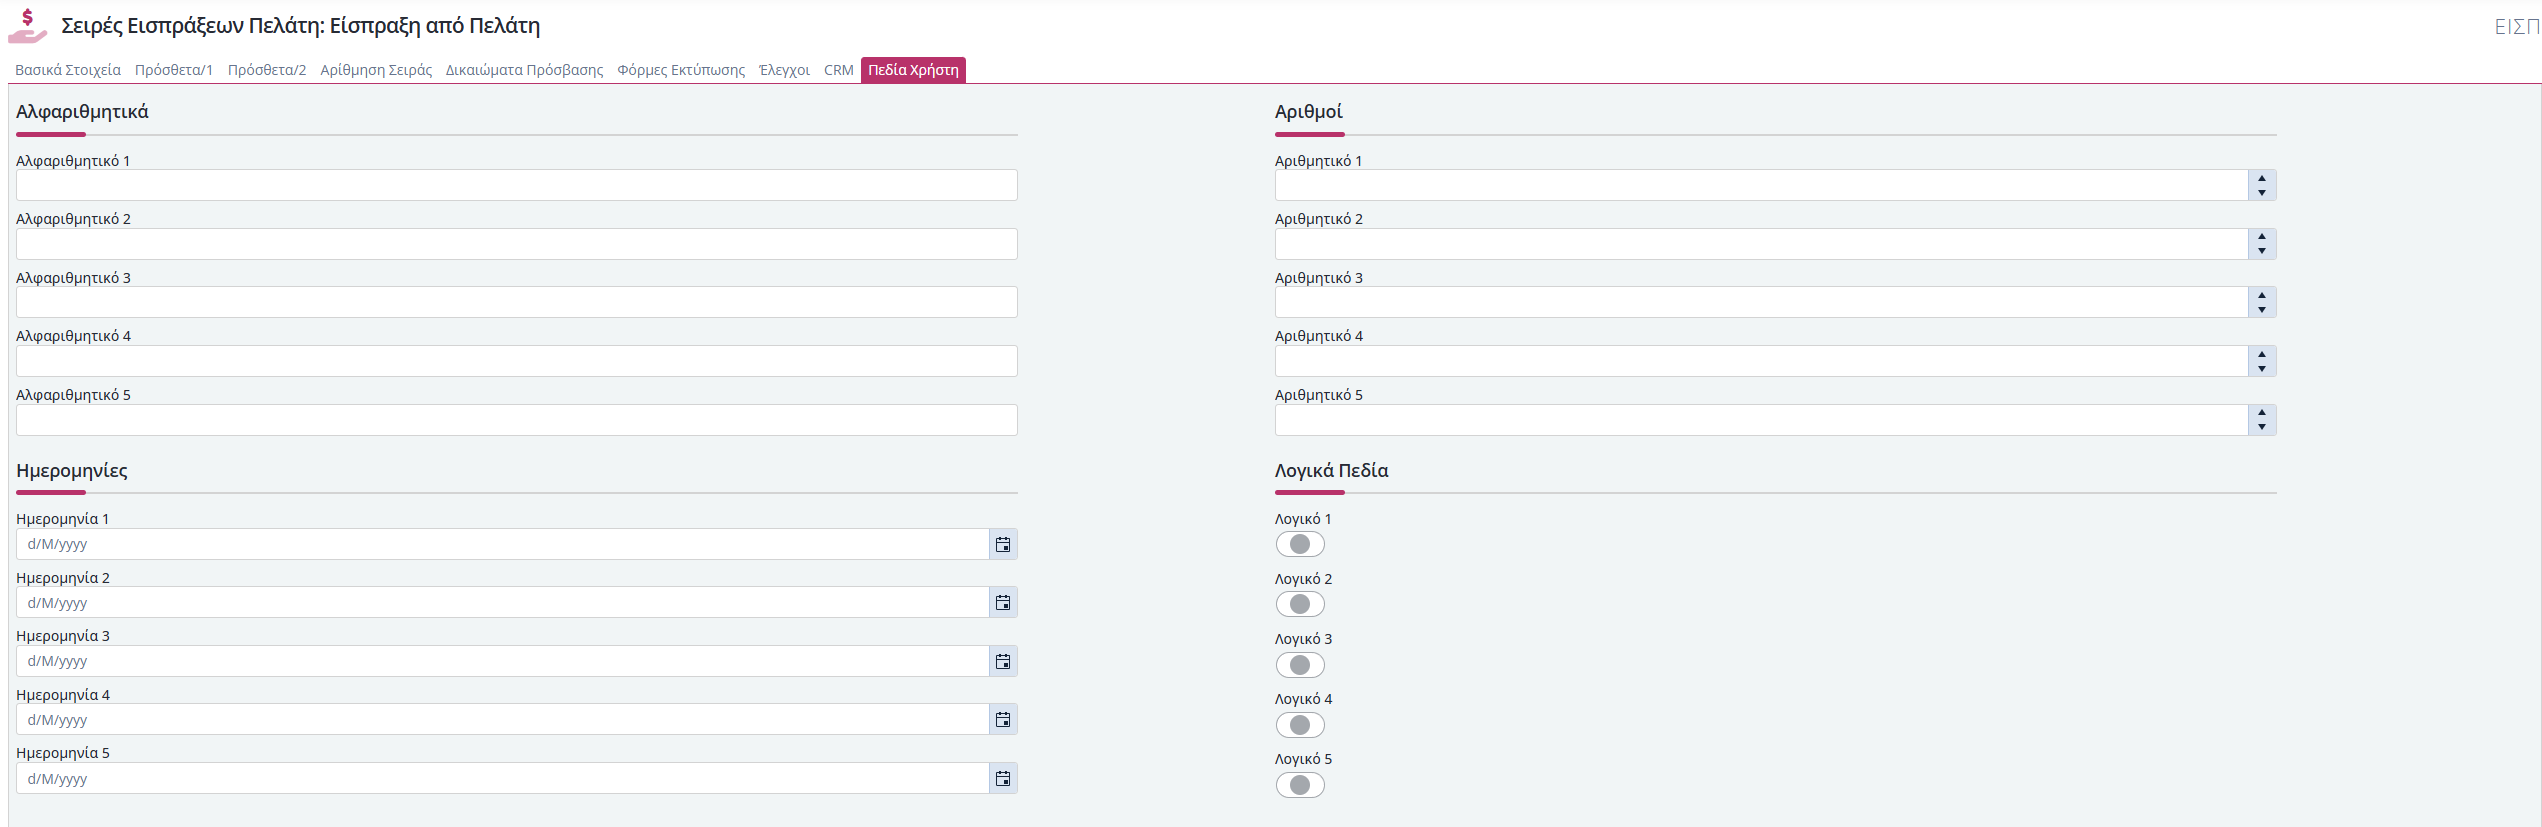This screenshot has height=827, width=2542.
Task: Click the Ημερομηνία 5 date input
Action: tap(503, 778)
